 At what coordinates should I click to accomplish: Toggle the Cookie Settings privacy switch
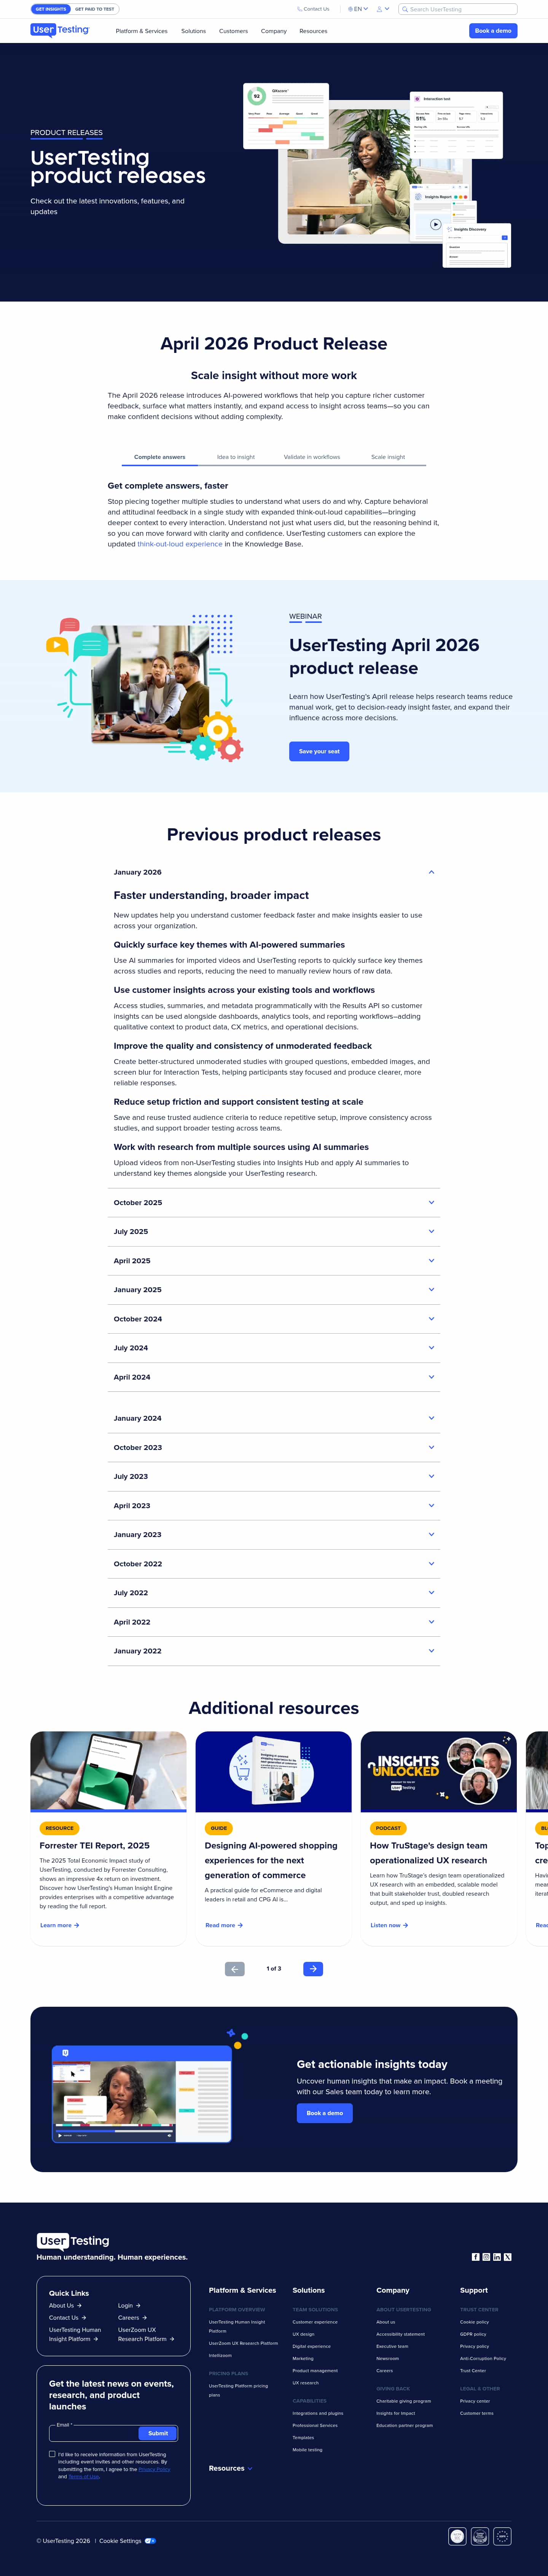(x=150, y=2541)
